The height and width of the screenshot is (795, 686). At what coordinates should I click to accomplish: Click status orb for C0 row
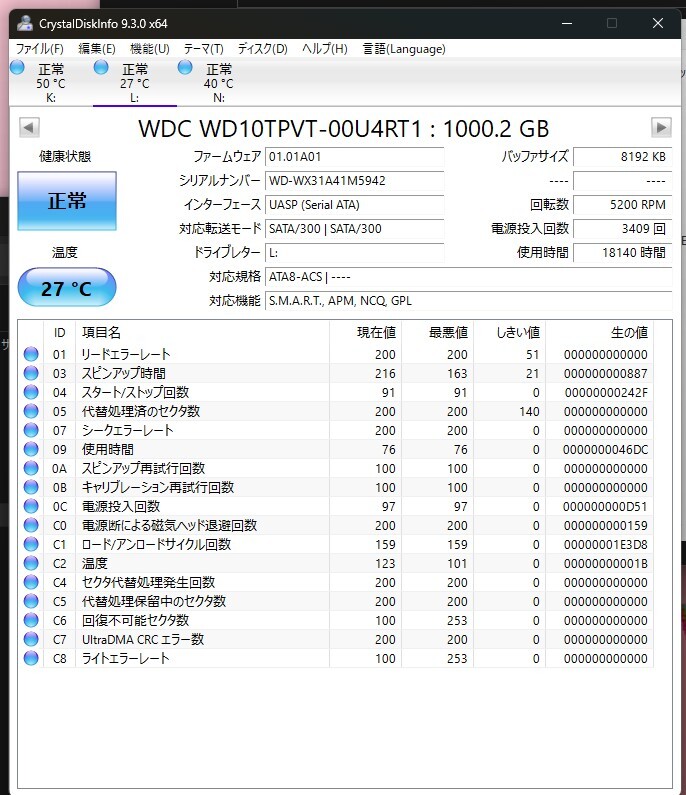31,525
